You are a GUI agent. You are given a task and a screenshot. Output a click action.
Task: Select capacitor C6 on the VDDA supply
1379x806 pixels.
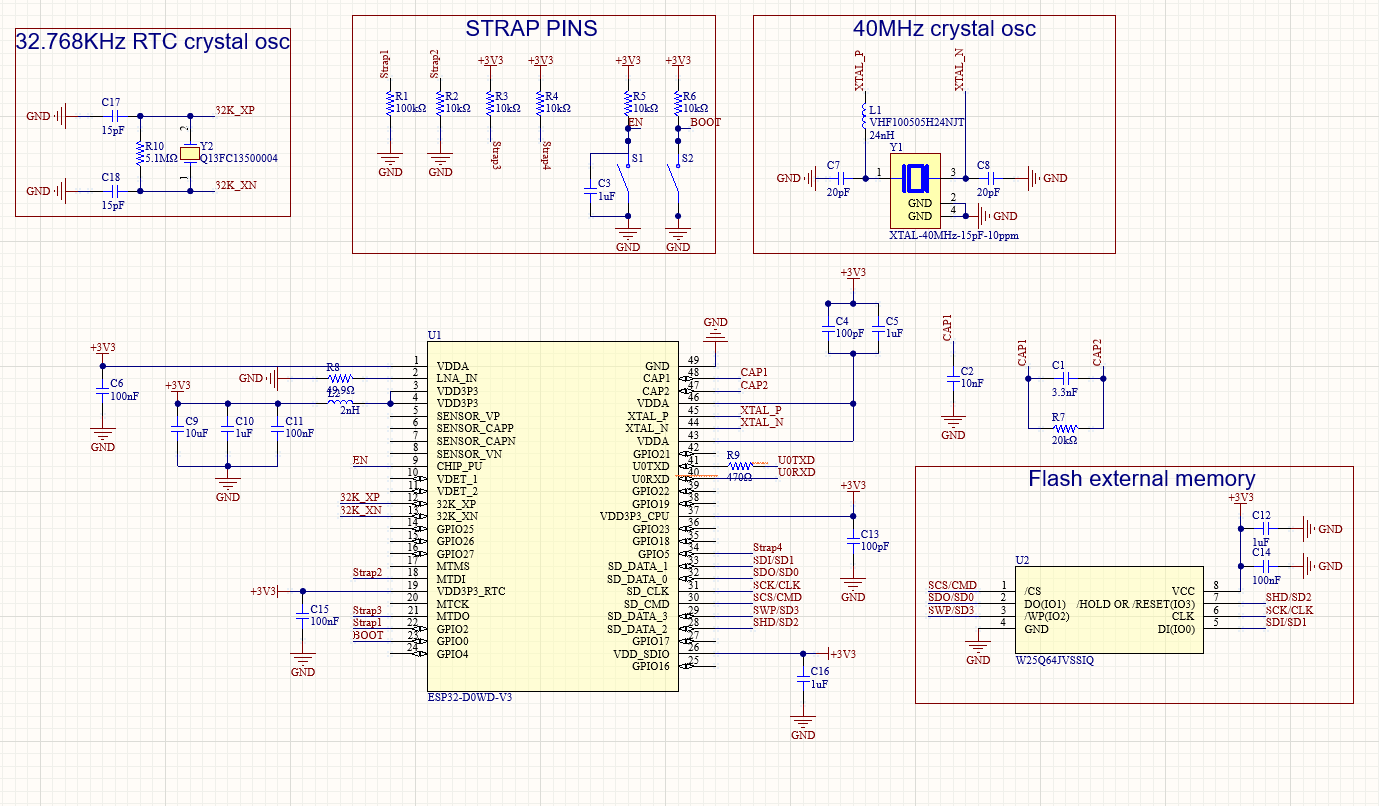click(x=101, y=391)
